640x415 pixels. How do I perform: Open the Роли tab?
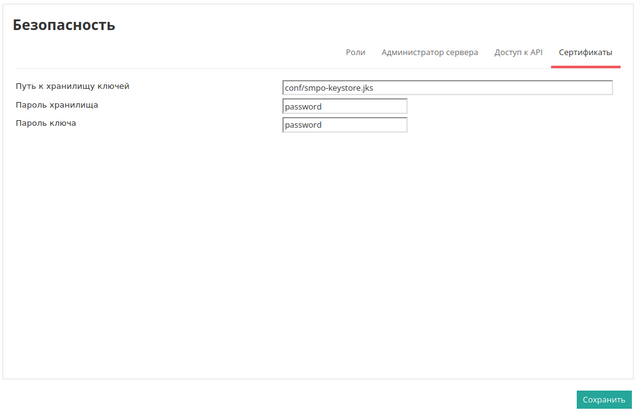(x=355, y=52)
